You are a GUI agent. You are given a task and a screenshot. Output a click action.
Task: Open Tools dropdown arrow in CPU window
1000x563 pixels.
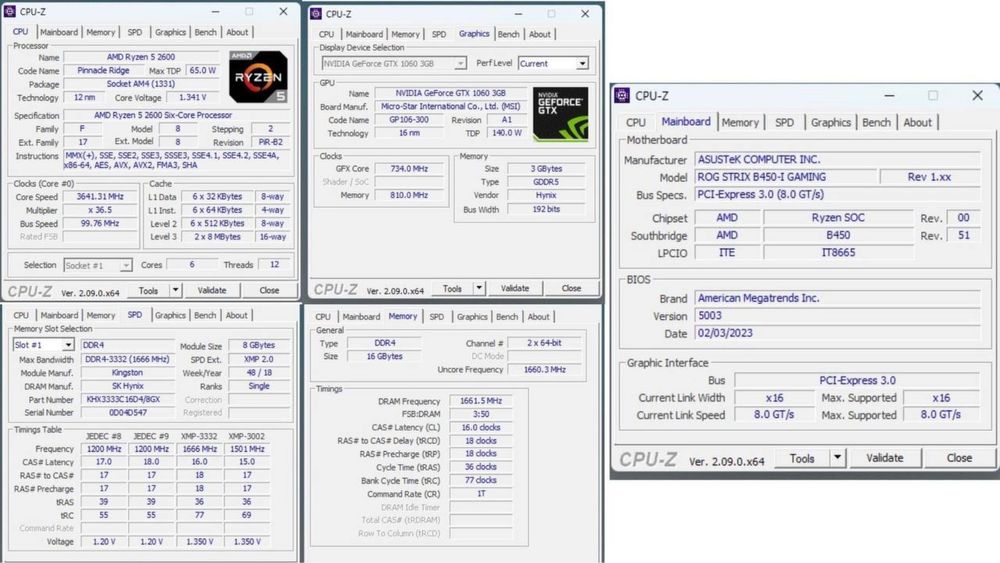click(x=175, y=290)
